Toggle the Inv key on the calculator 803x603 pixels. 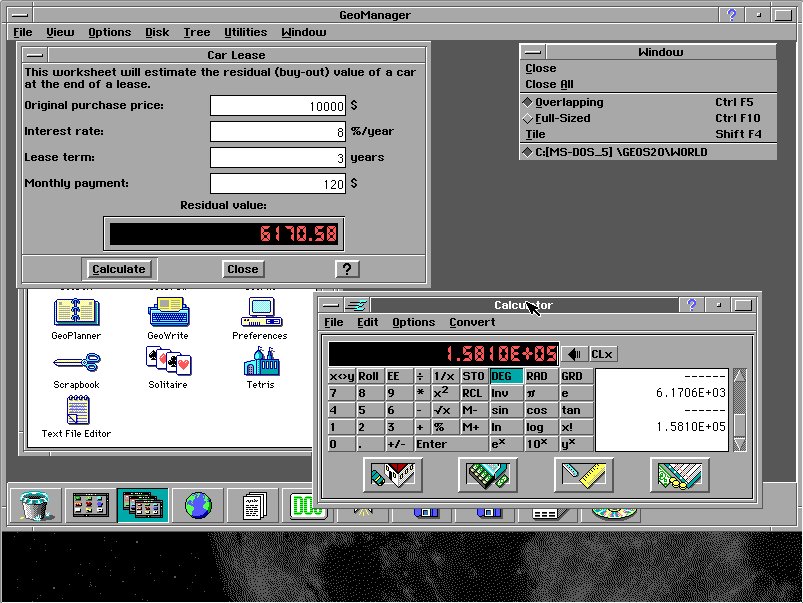point(506,393)
